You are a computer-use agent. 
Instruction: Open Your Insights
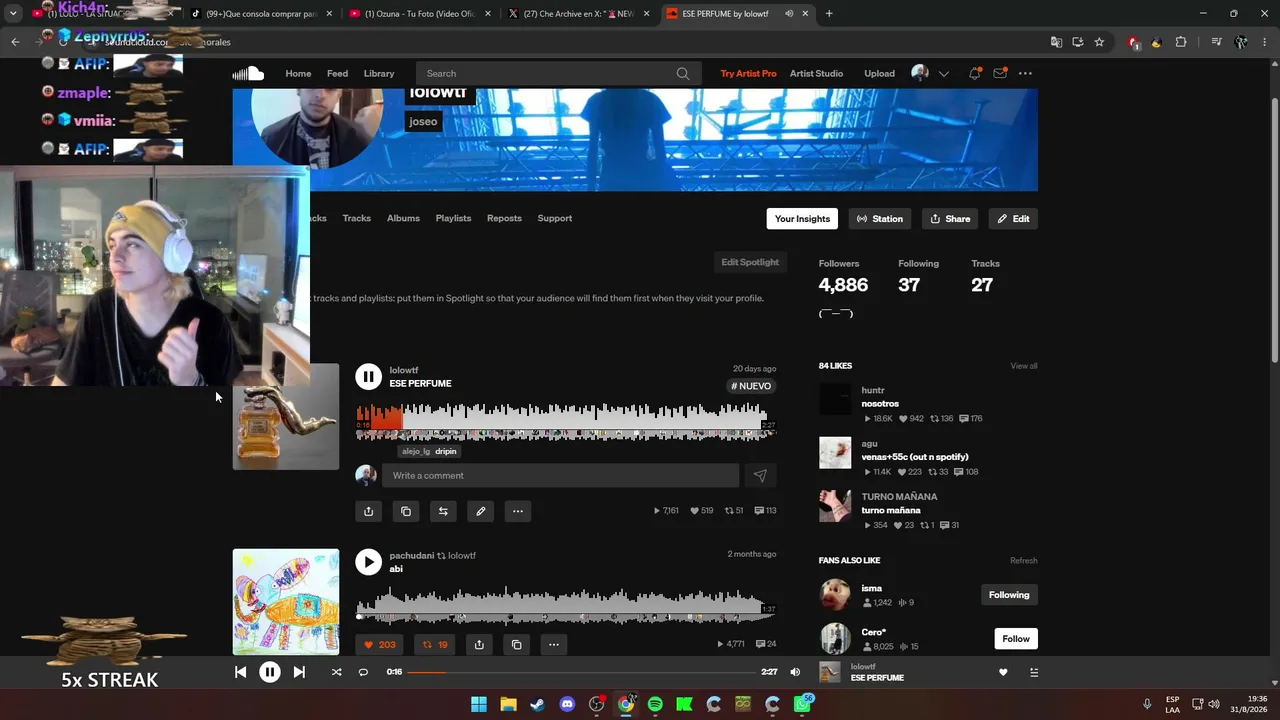(x=802, y=219)
